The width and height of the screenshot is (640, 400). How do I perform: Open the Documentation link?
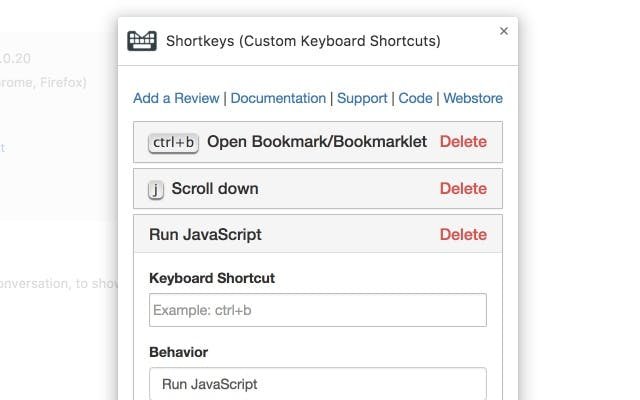(278, 98)
